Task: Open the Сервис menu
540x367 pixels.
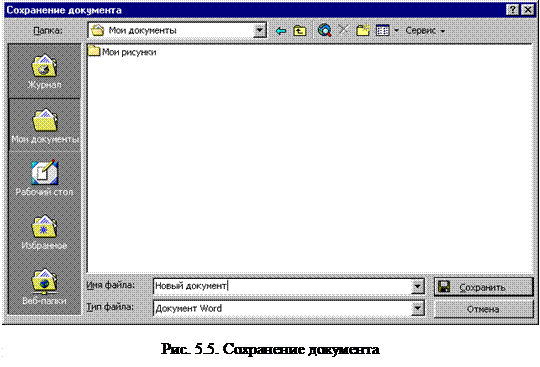Action: (x=425, y=31)
